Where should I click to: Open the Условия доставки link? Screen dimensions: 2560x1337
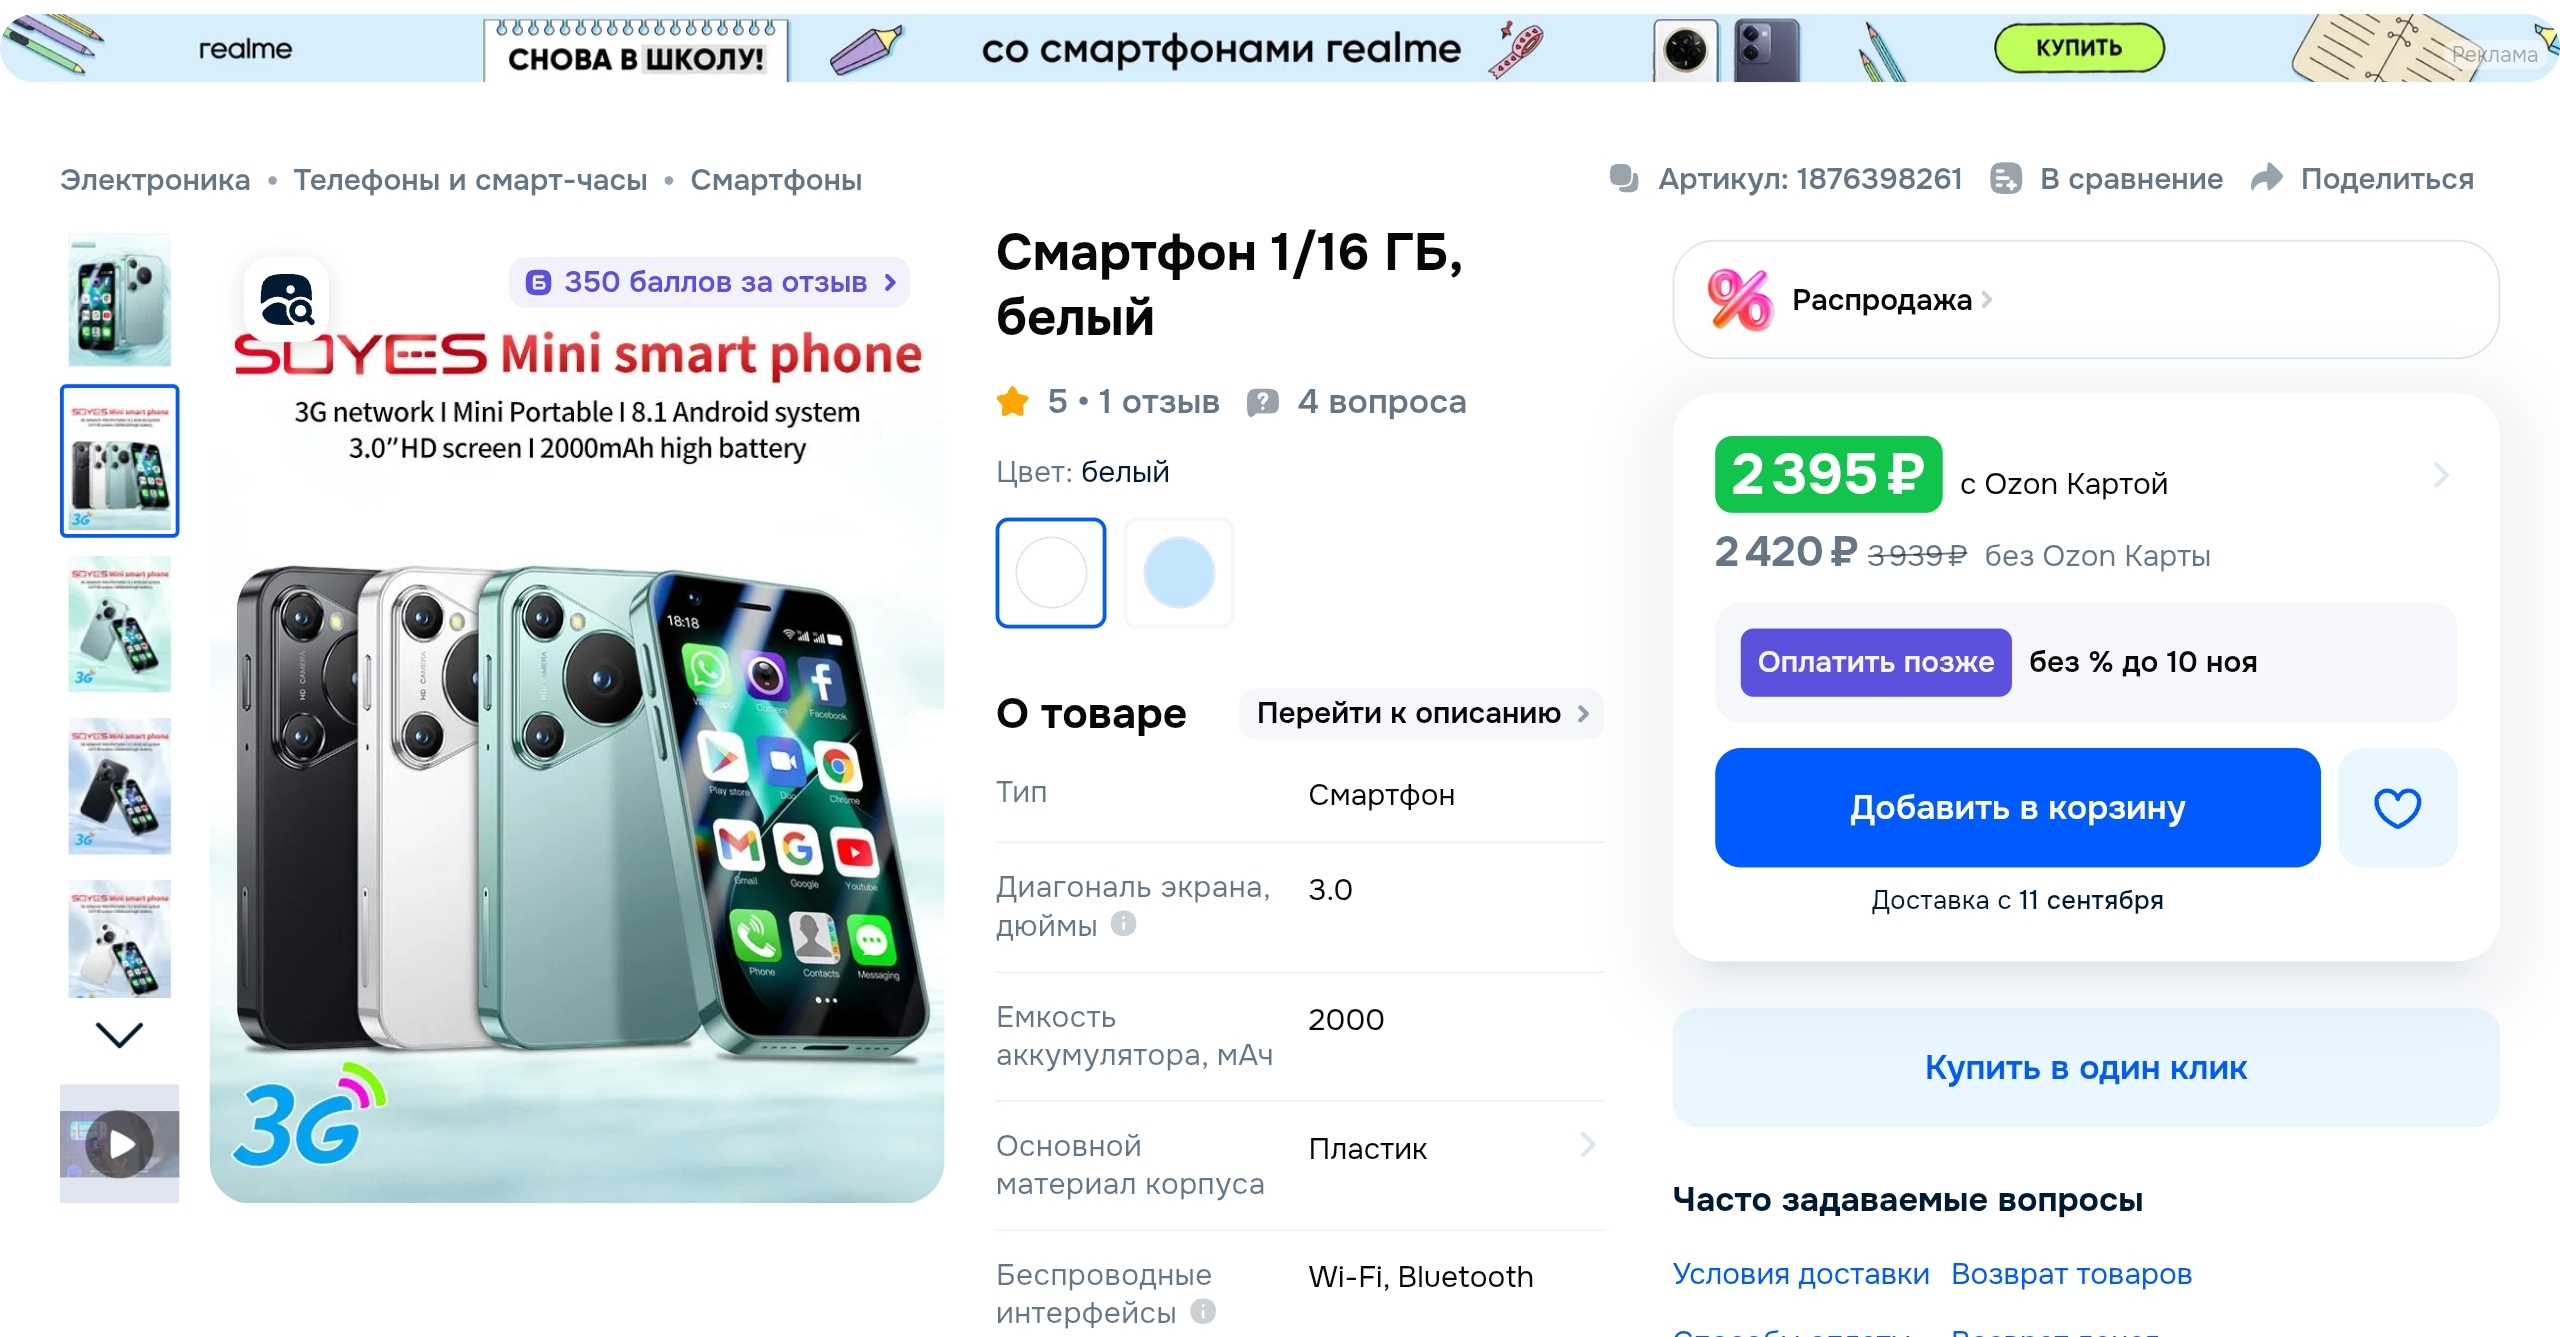tap(1801, 1274)
